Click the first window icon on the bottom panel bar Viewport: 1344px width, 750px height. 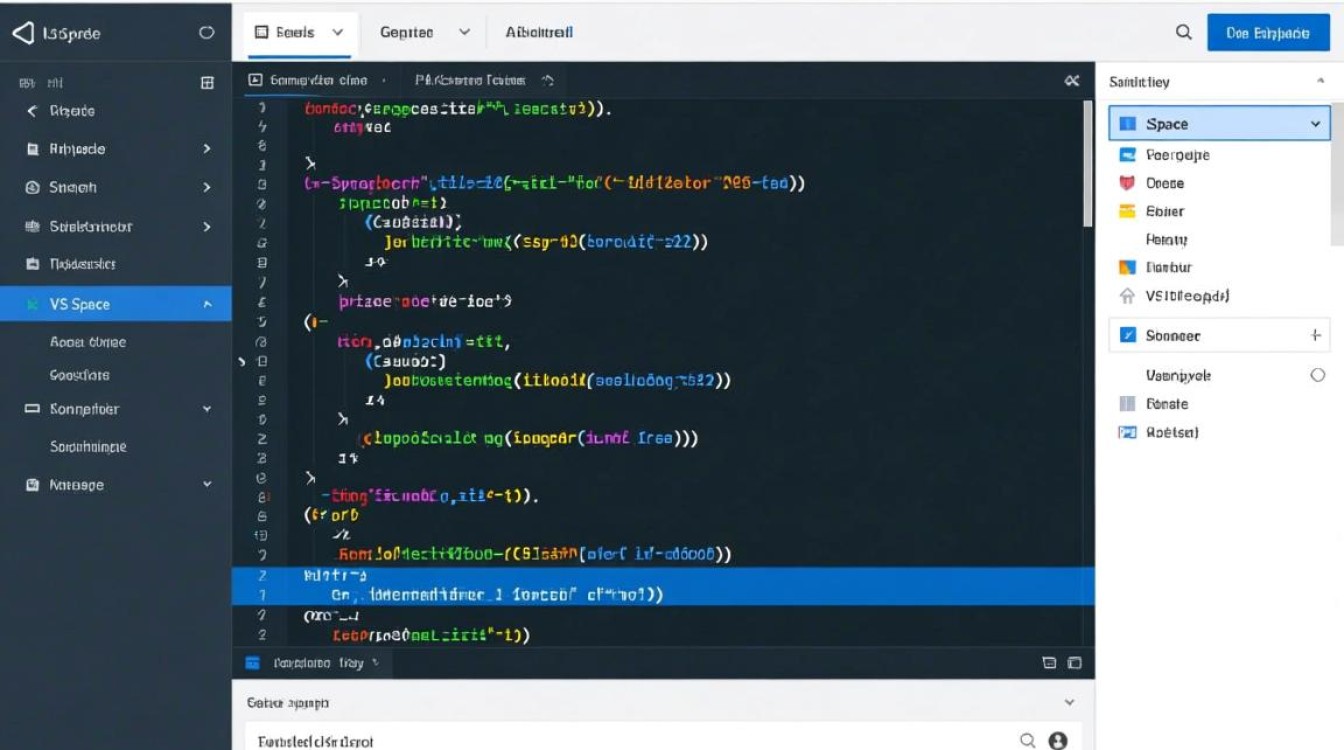pyautogui.click(x=1049, y=662)
